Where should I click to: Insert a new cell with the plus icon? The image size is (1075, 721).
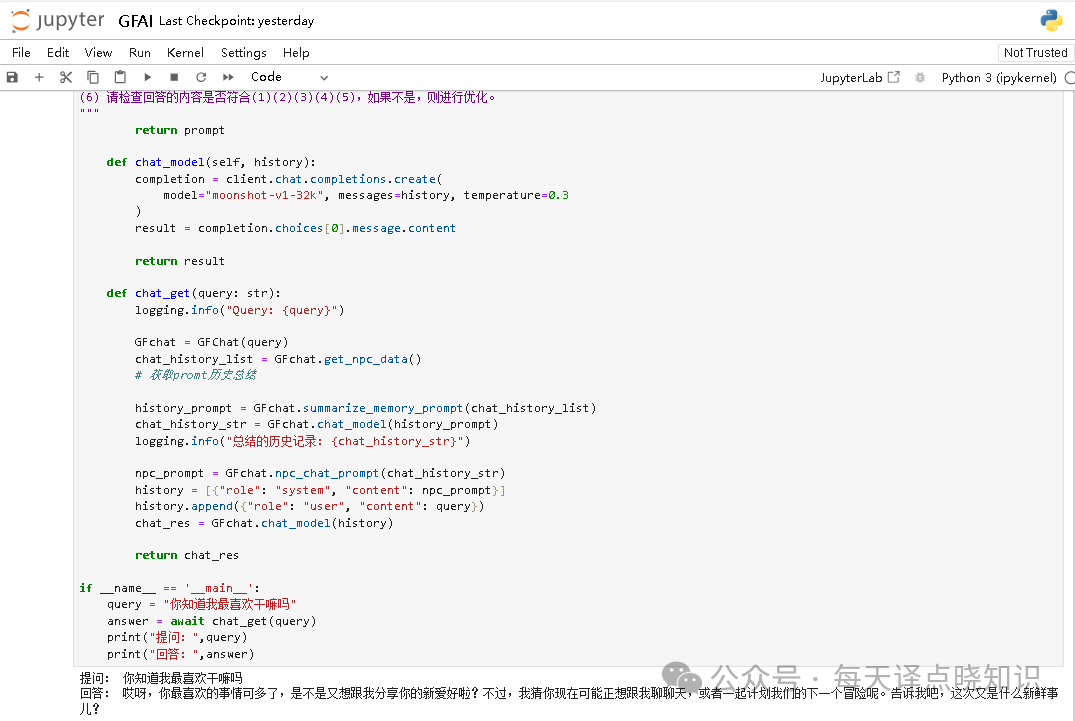[39, 77]
